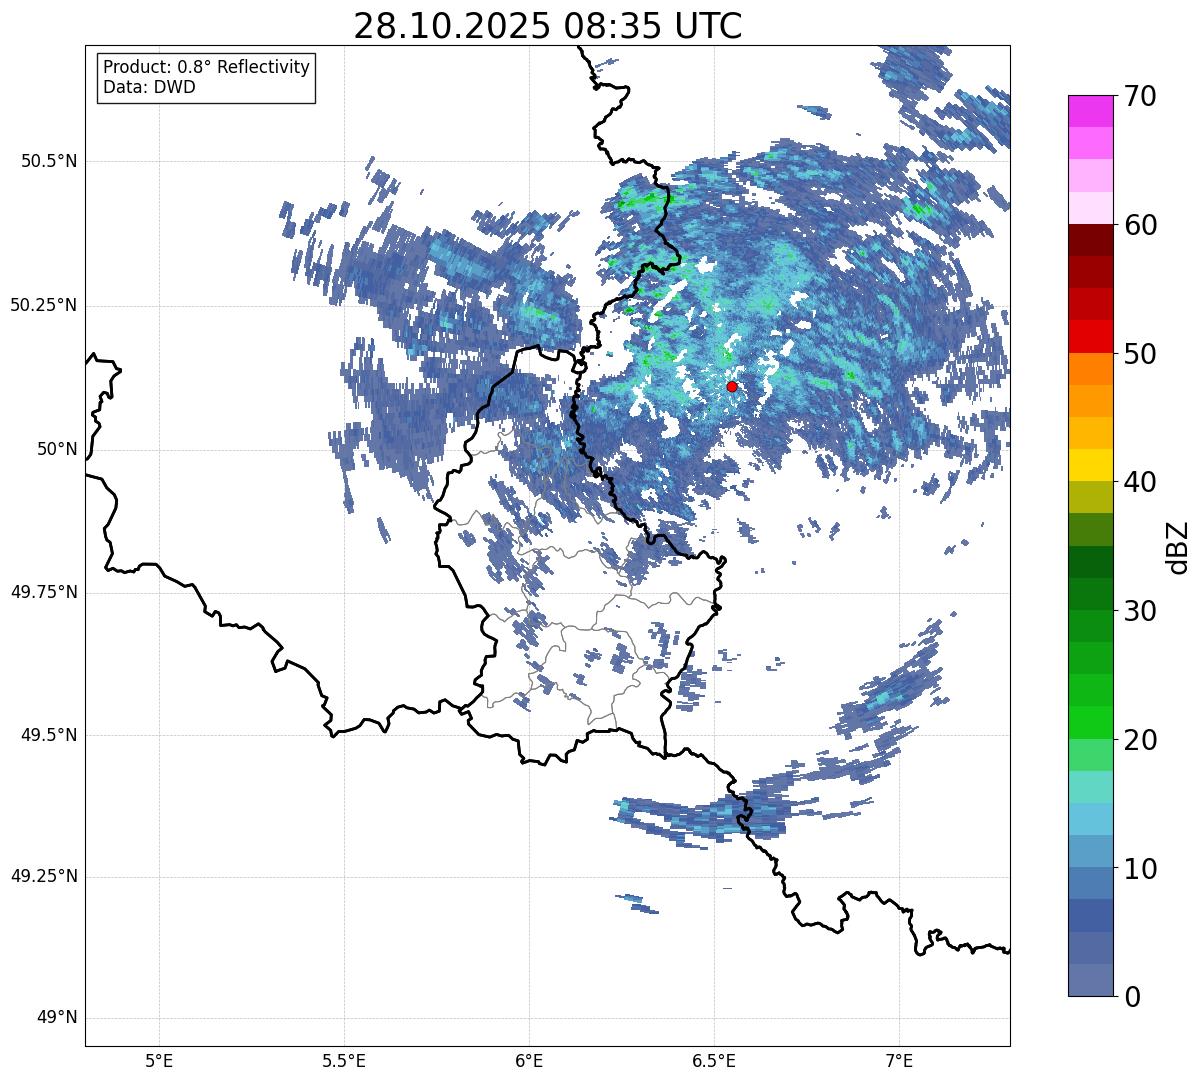Click the colorbar tick value 20
1202x1081 pixels.
[1139, 741]
